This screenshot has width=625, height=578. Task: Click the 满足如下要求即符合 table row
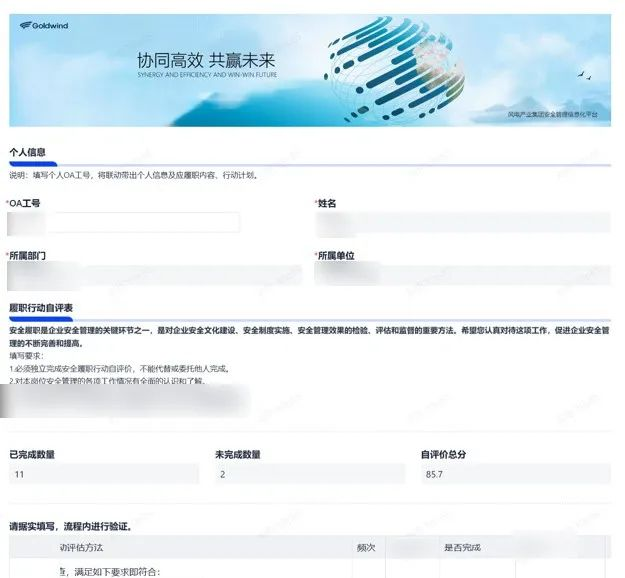tap(120, 571)
